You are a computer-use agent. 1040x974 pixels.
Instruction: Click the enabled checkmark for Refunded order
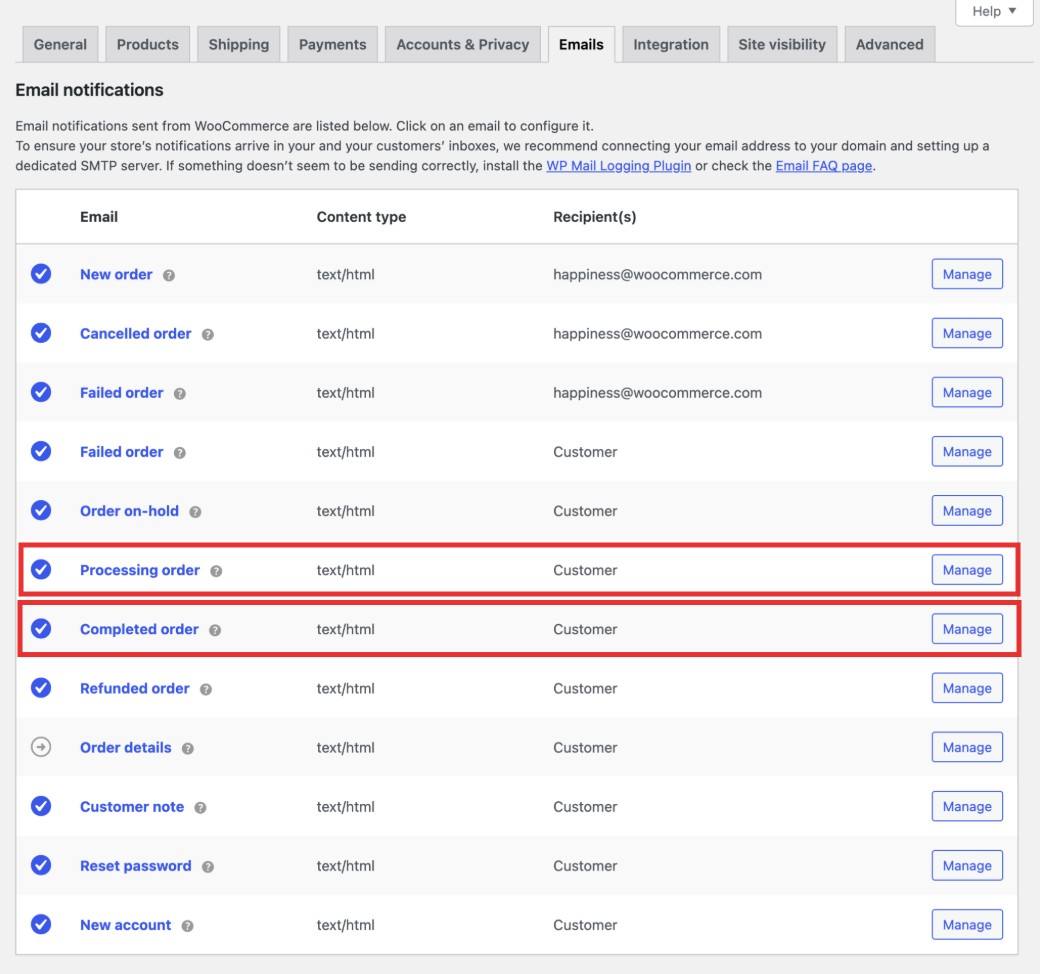click(41, 687)
